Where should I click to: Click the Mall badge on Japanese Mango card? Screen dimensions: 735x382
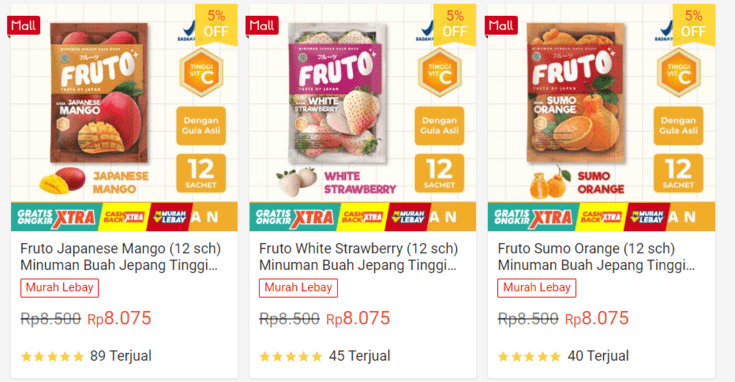[x=23, y=25]
